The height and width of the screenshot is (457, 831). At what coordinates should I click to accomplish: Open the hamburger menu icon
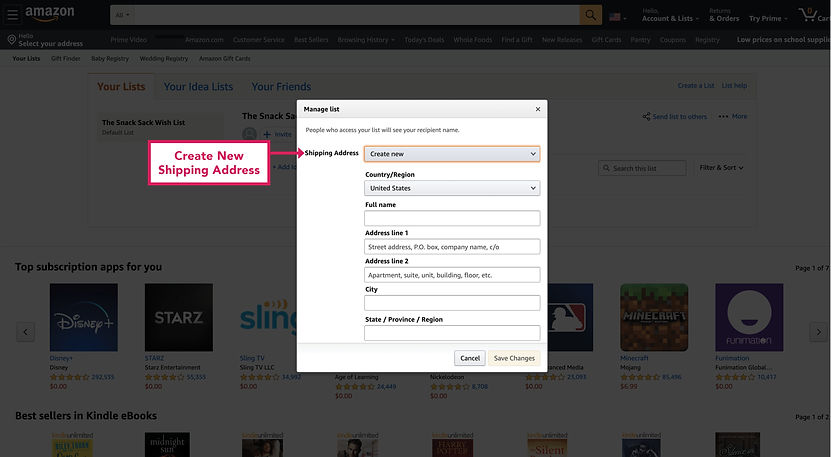[12, 14]
